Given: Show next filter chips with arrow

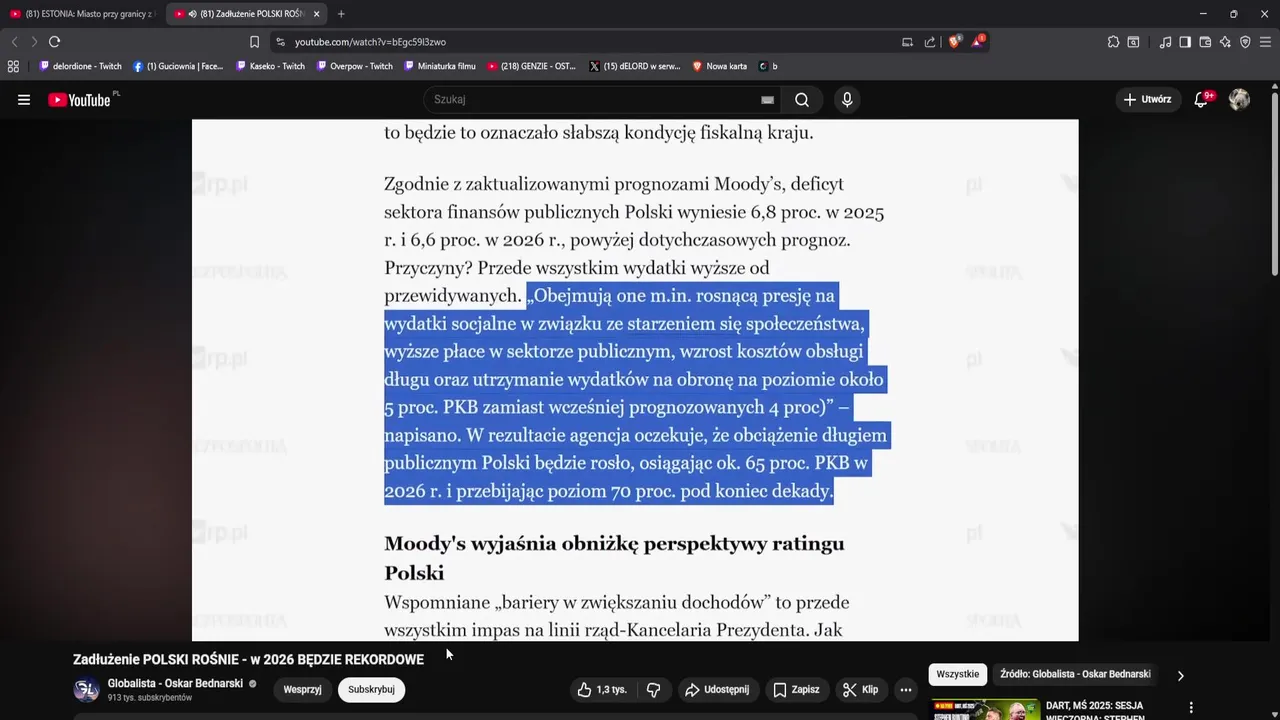Looking at the screenshot, I should [x=1180, y=675].
